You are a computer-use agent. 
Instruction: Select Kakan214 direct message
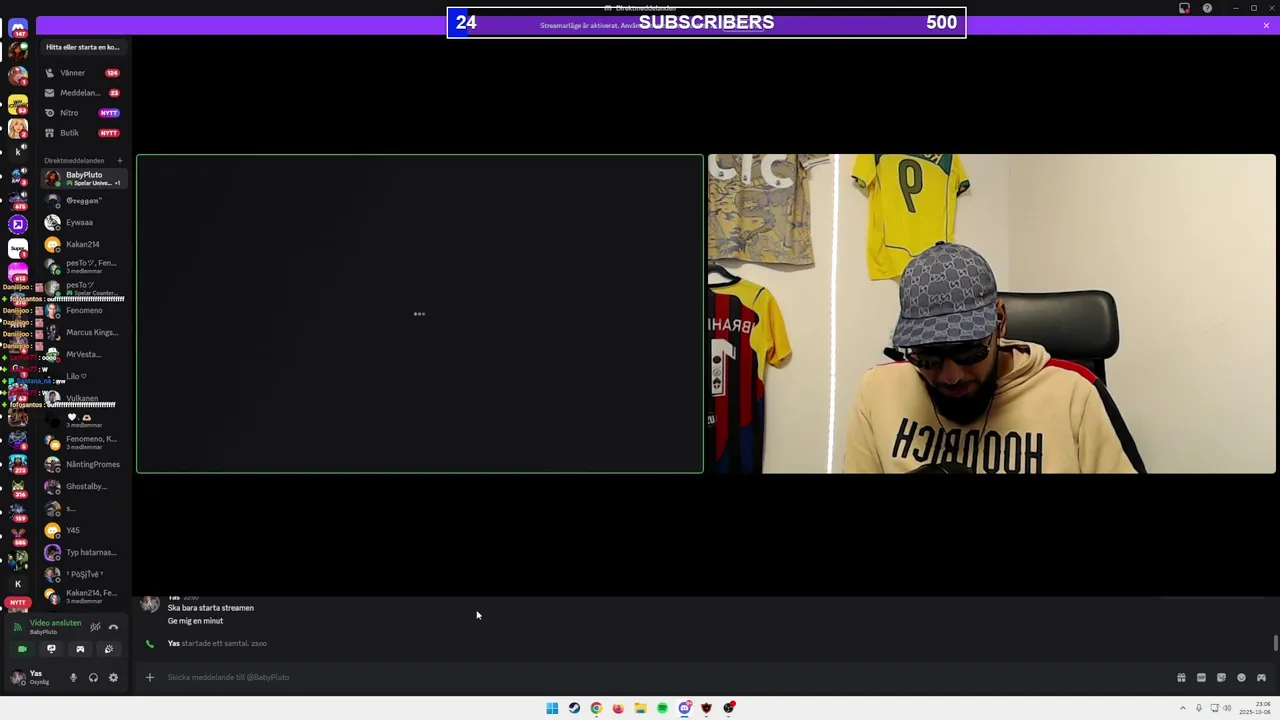(x=82, y=244)
